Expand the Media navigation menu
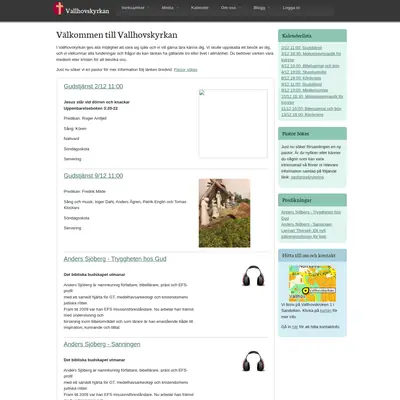Viewport: 400px width, 400px height. [170, 8]
